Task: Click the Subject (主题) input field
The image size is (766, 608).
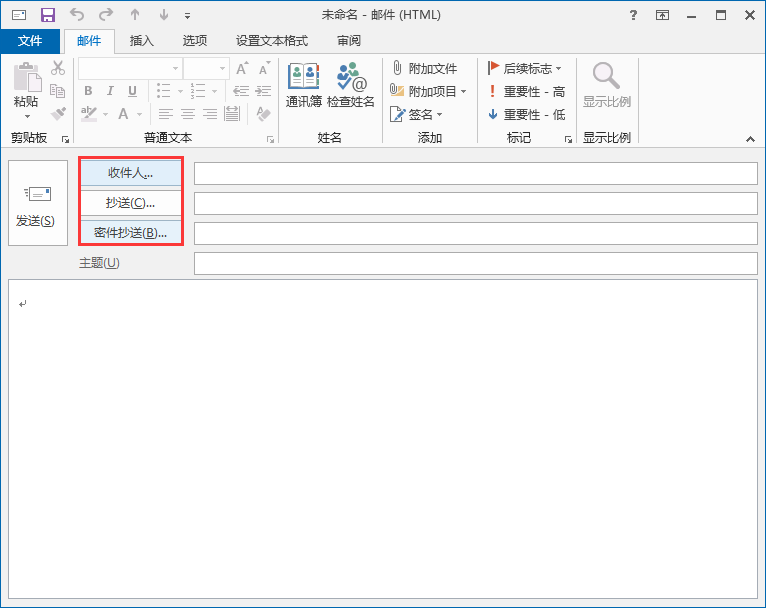Action: point(475,263)
